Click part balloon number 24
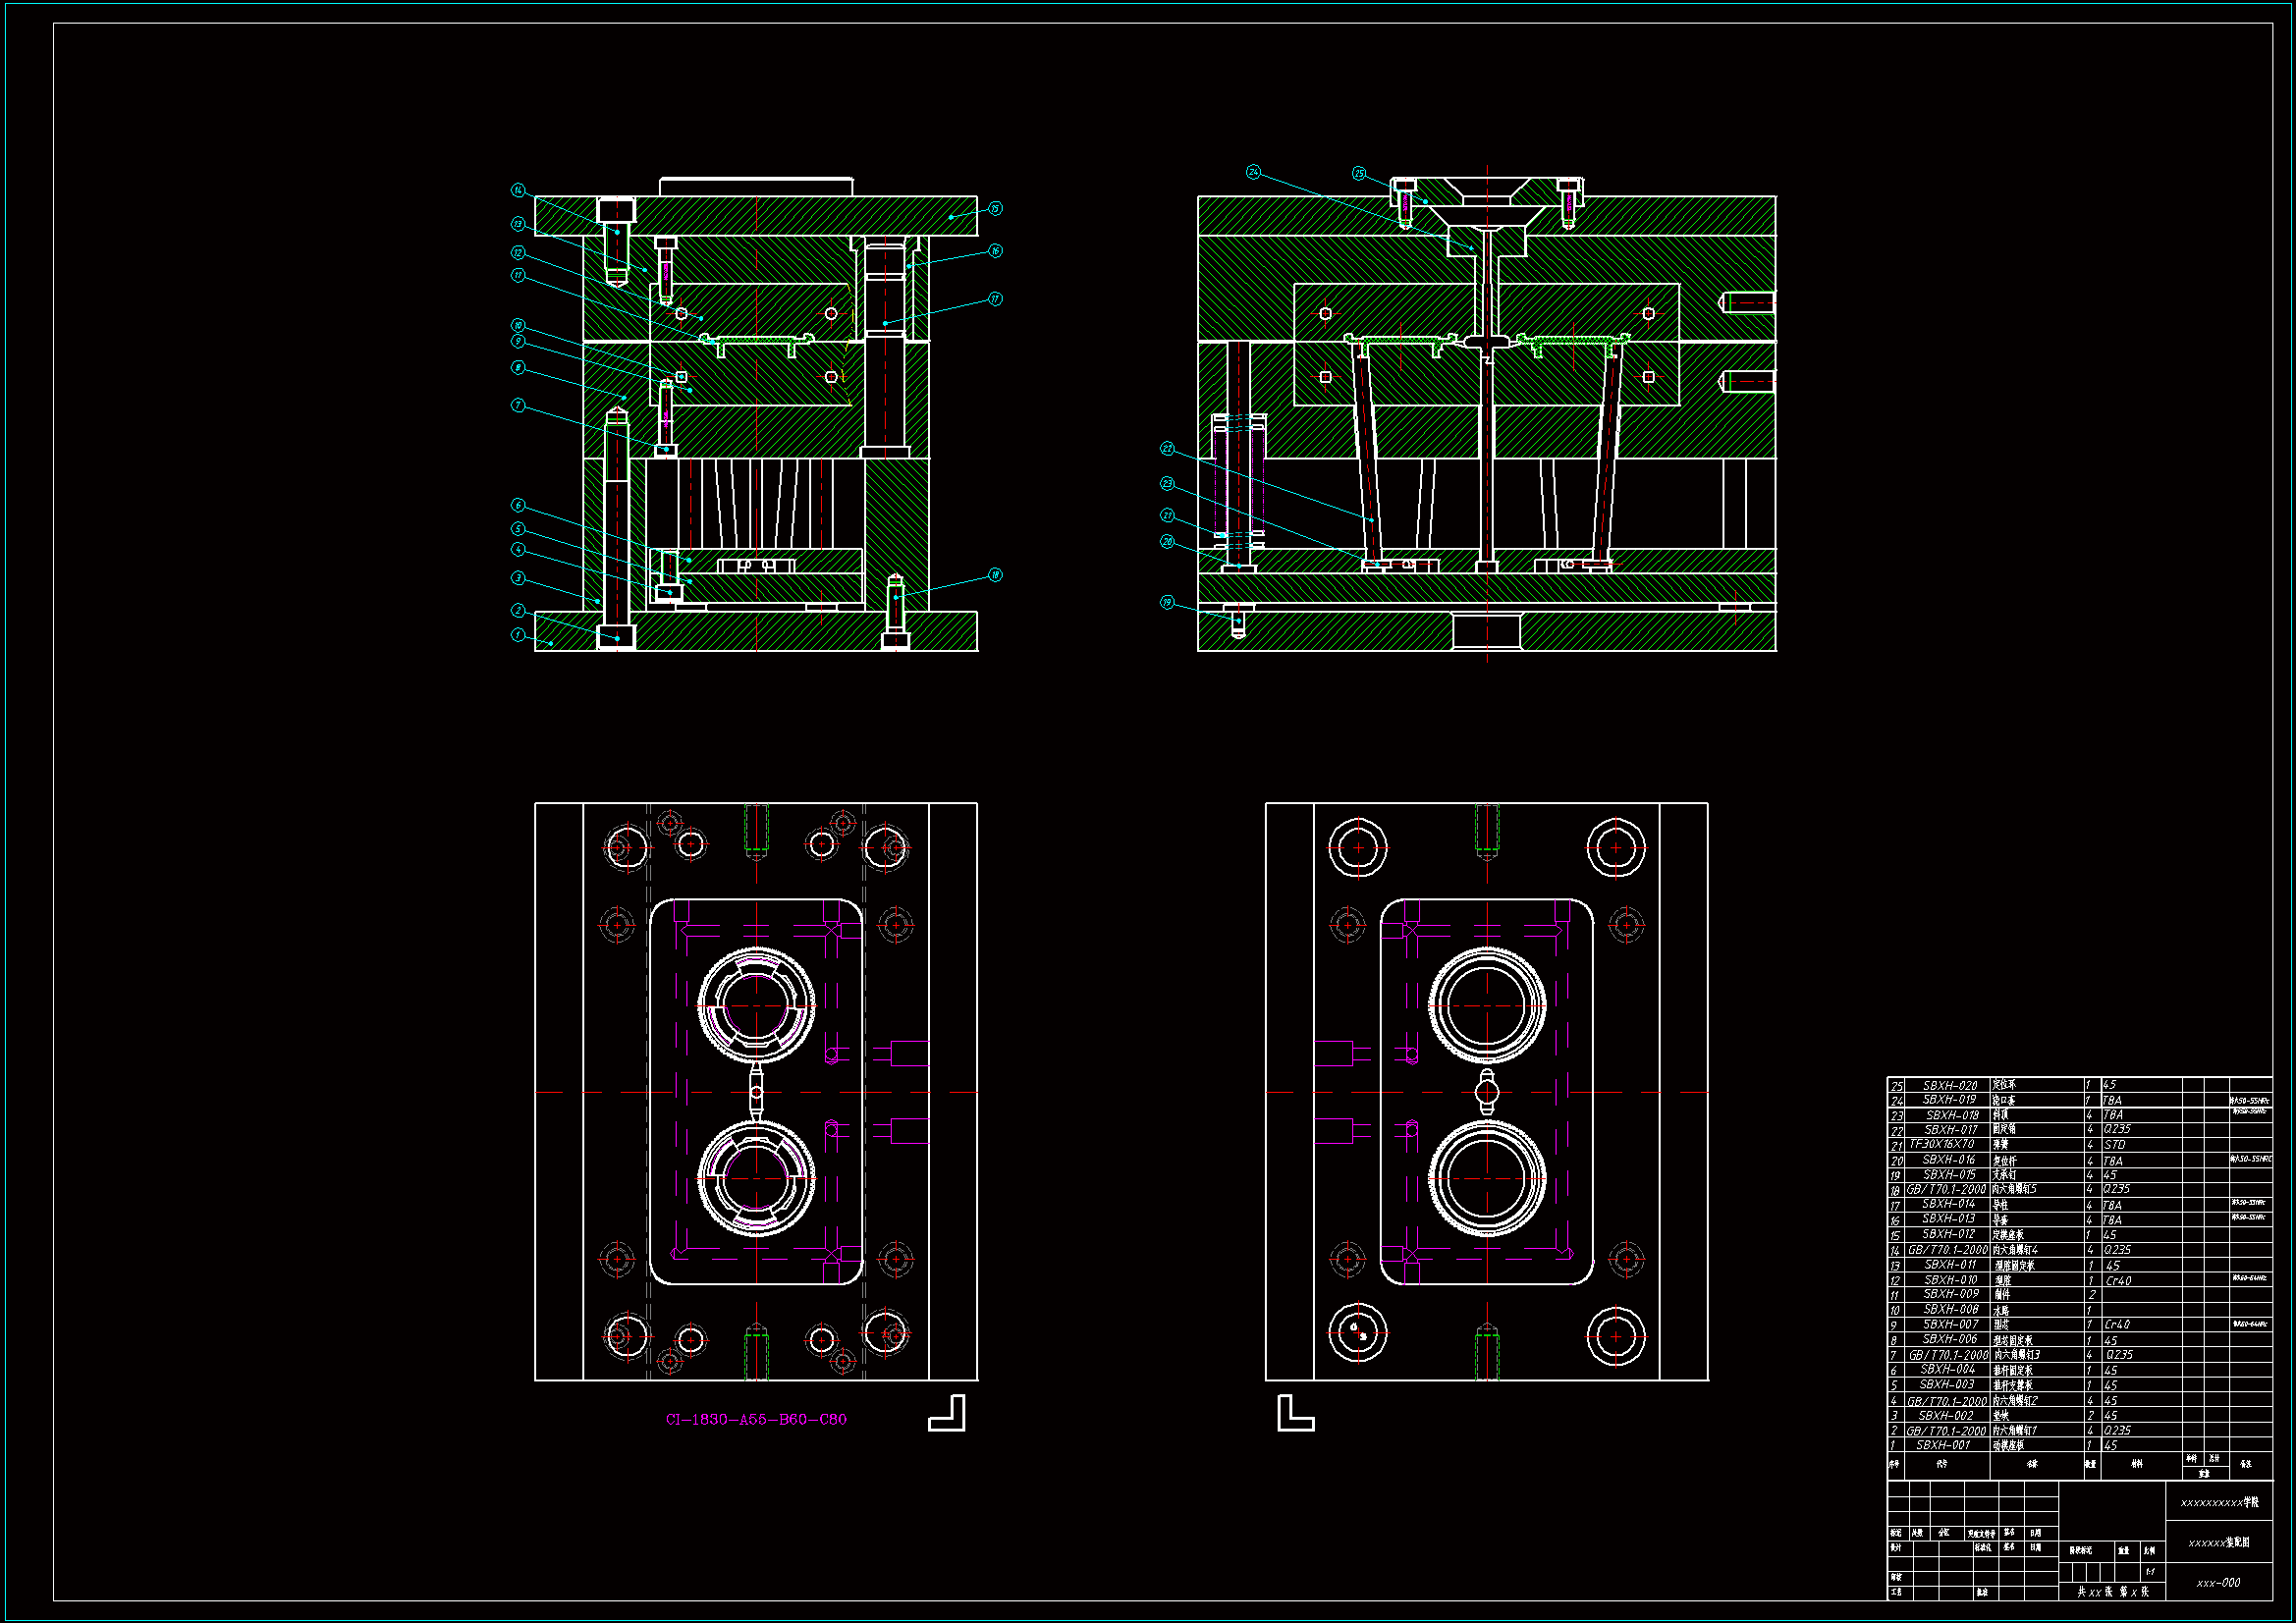This screenshot has width=2296, height=1623. (1253, 172)
